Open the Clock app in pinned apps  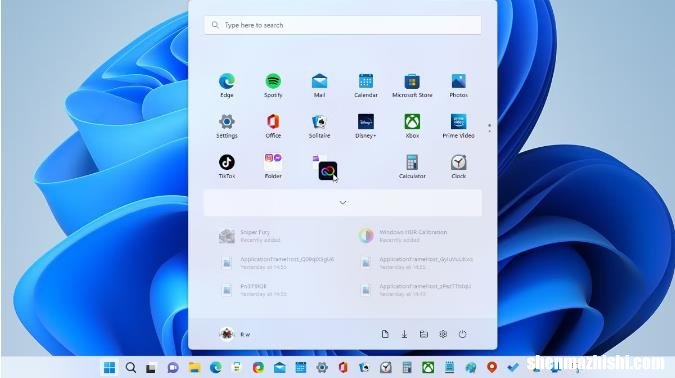point(458,166)
